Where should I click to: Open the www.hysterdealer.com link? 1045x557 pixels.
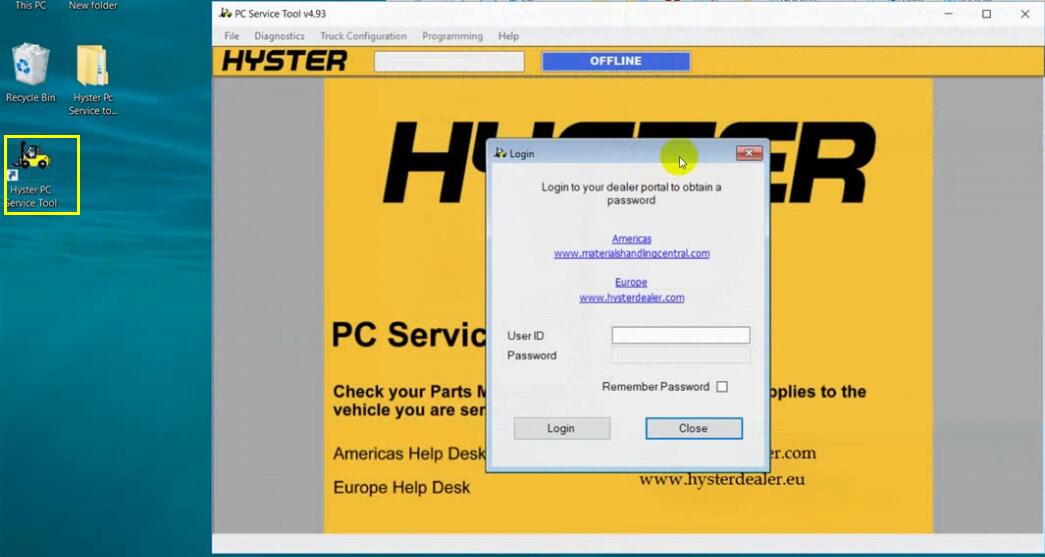(632, 298)
